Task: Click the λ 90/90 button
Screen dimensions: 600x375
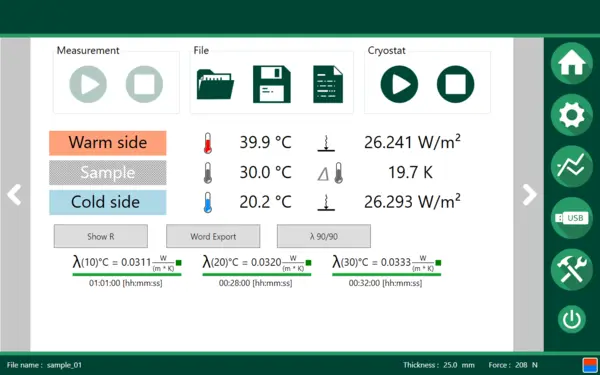Action: (324, 236)
